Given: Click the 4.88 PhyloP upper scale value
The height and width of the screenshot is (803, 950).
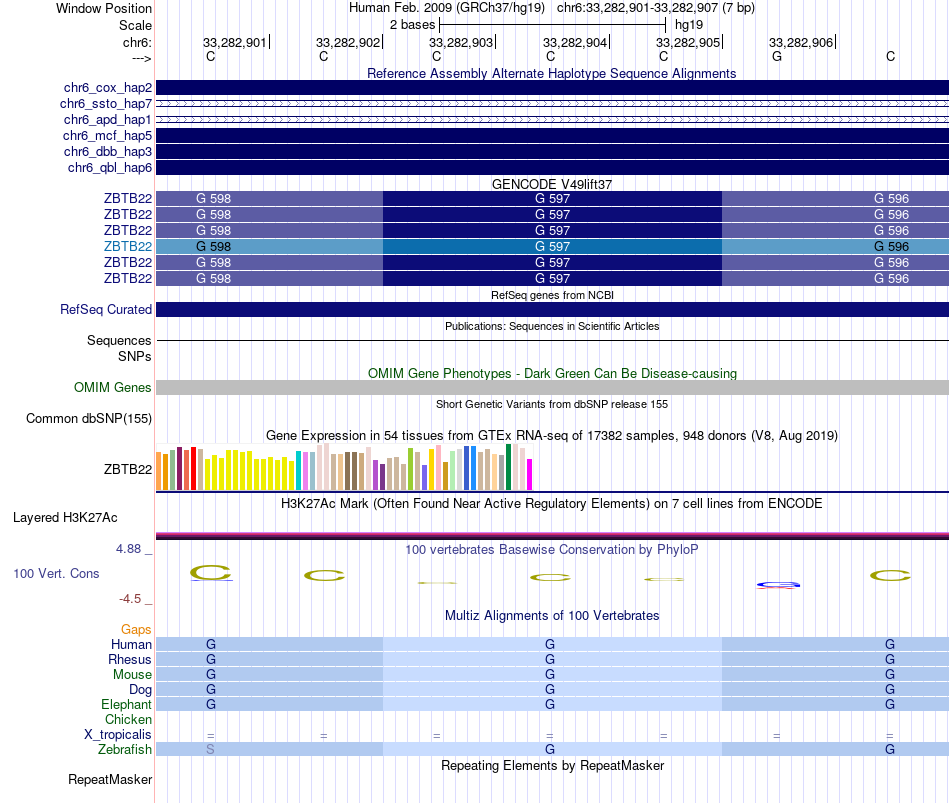Looking at the screenshot, I should point(128,549).
